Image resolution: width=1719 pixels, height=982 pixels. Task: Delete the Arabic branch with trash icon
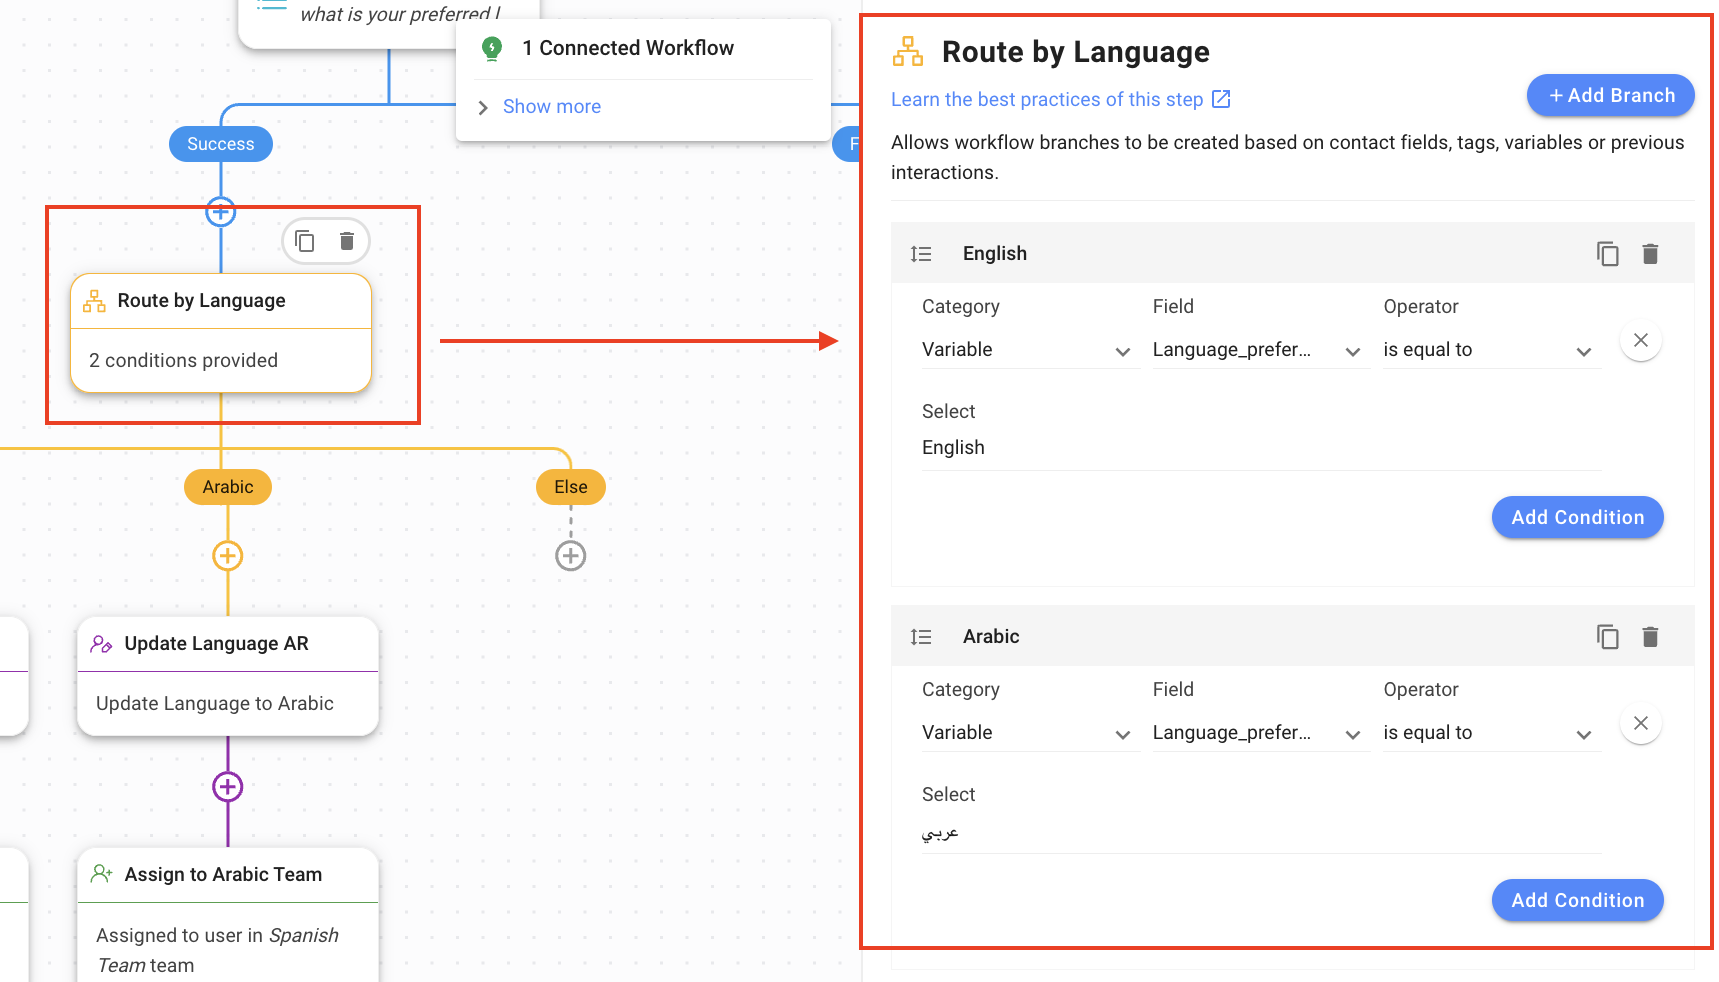pyautogui.click(x=1650, y=637)
